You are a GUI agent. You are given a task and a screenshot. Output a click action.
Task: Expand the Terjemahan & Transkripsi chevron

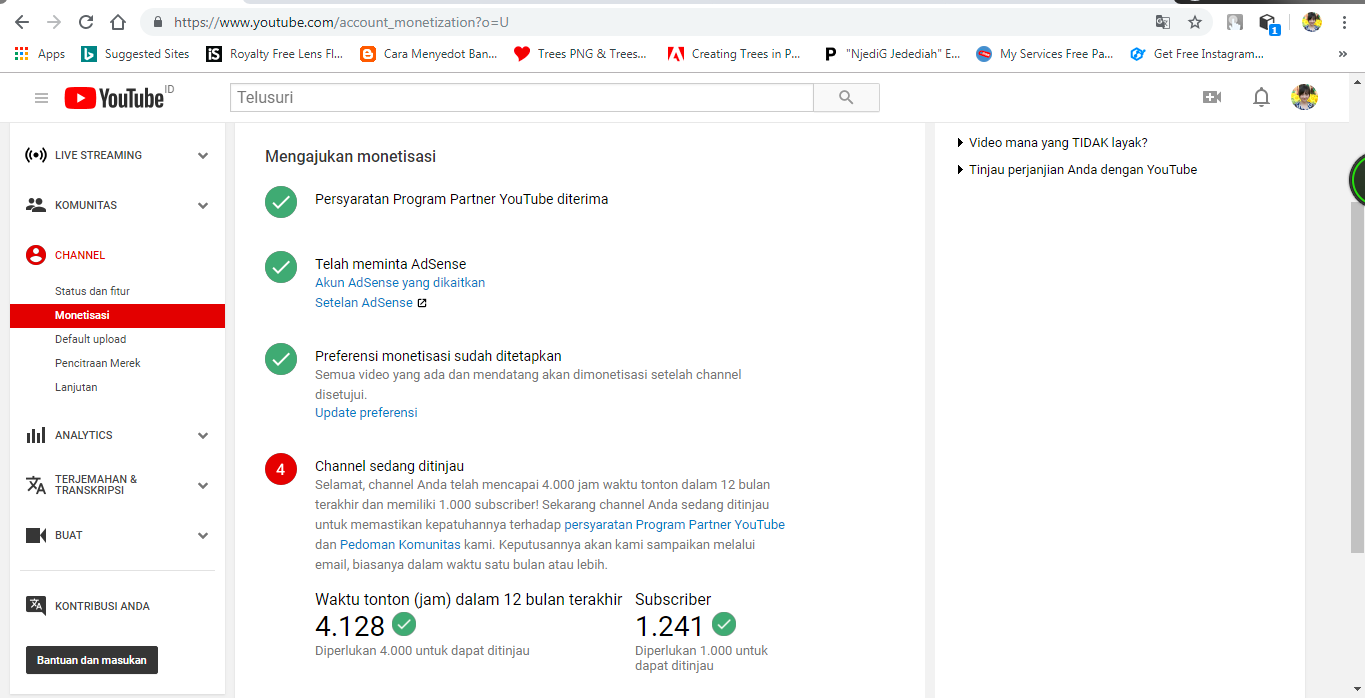(203, 485)
